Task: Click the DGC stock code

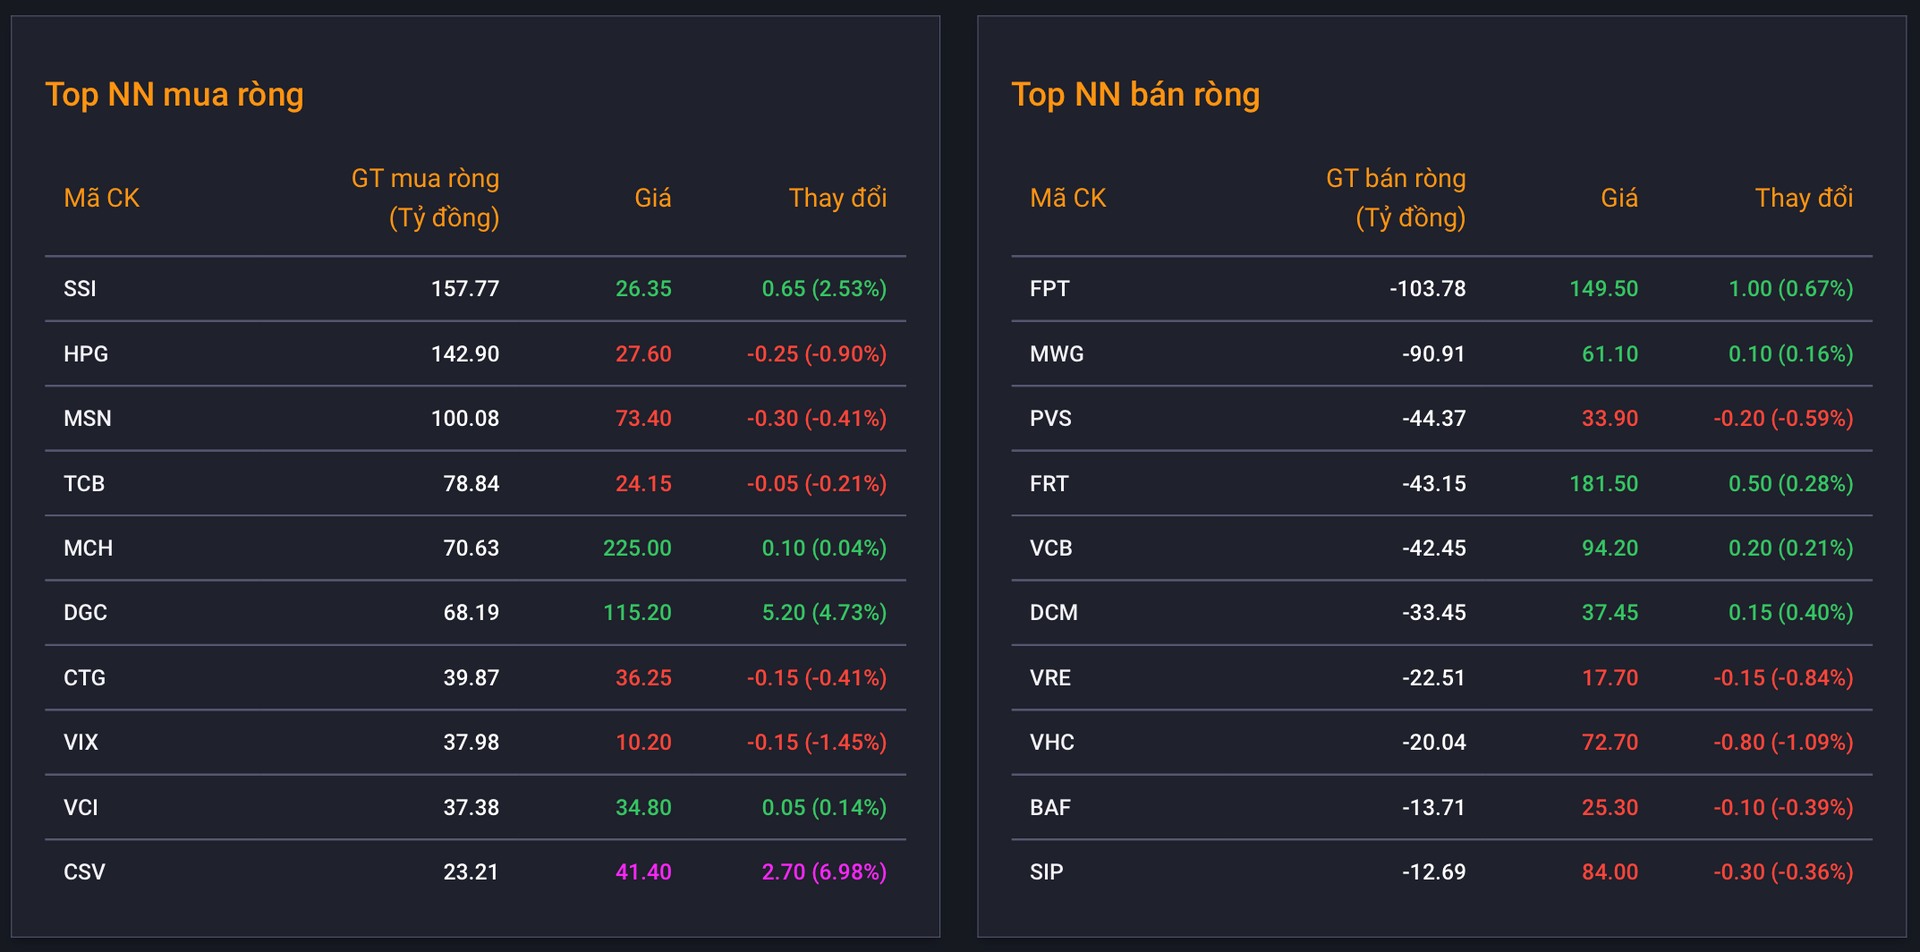Action: pos(85,612)
